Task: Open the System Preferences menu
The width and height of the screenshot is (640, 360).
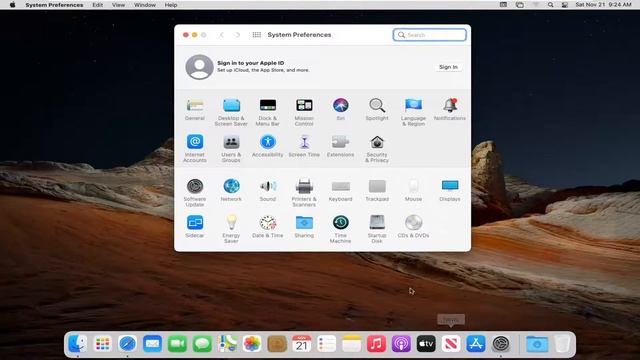Action: 54,5
